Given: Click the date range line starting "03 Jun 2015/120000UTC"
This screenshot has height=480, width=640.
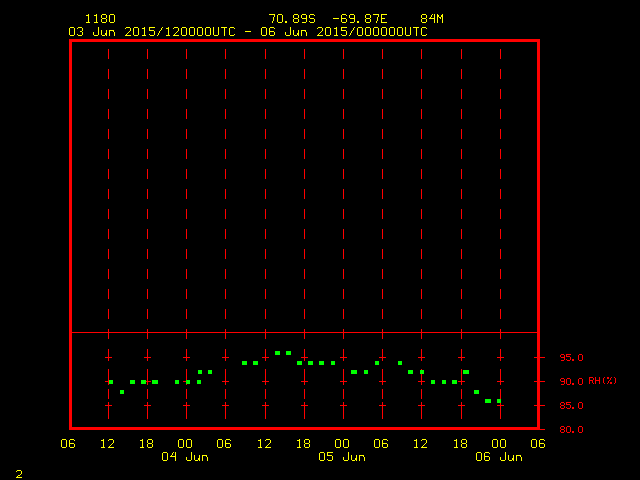Looking at the screenshot, I should [x=248, y=32].
